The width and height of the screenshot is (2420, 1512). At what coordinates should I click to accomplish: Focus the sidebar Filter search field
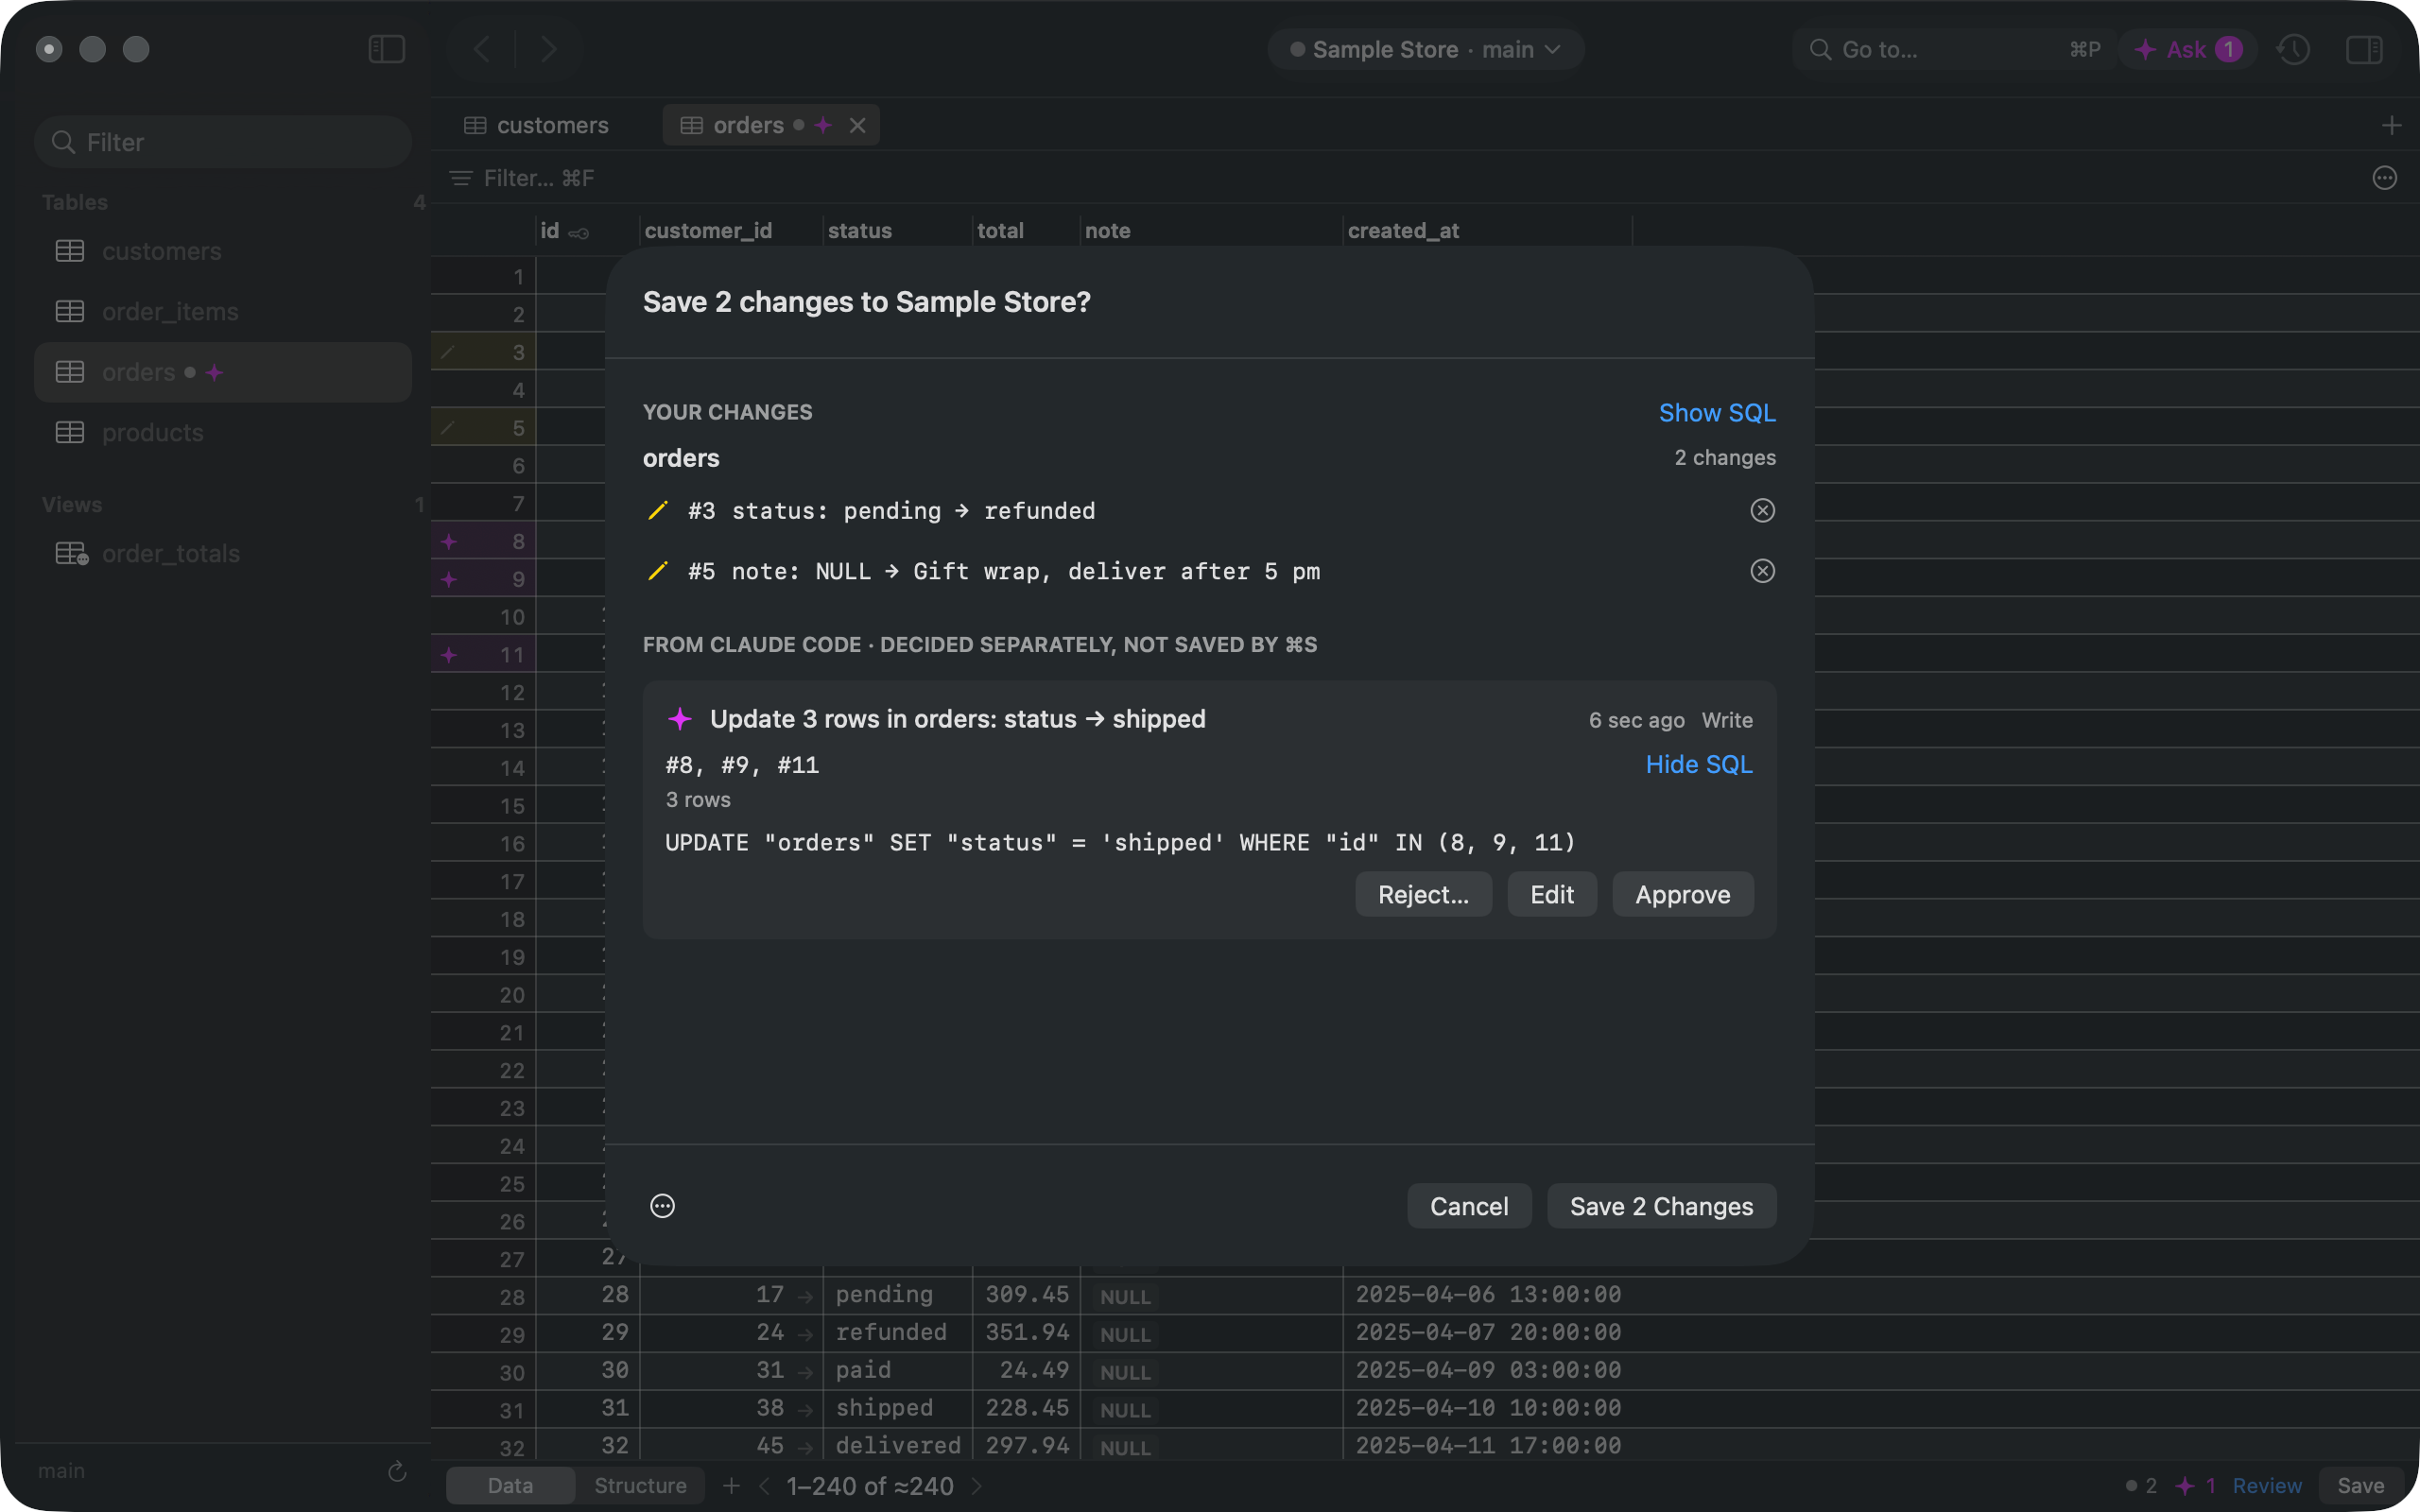tap(223, 142)
